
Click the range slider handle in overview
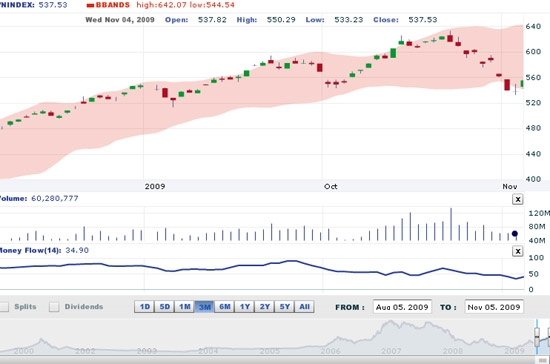(x=537, y=337)
